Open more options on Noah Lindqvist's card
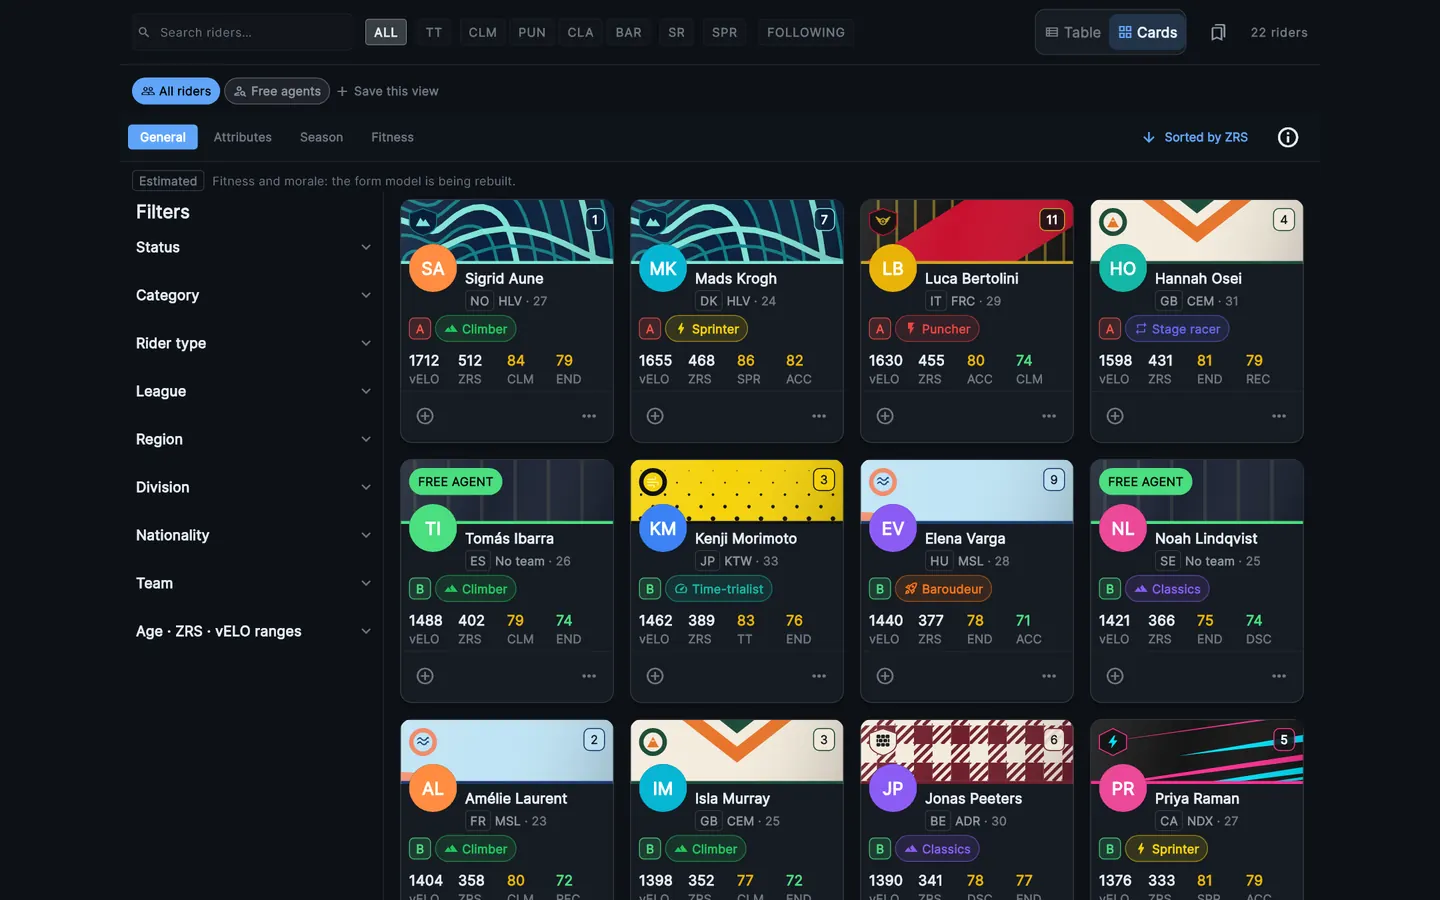The width and height of the screenshot is (1440, 900). pyautogui.click(x=1279, y=676)
